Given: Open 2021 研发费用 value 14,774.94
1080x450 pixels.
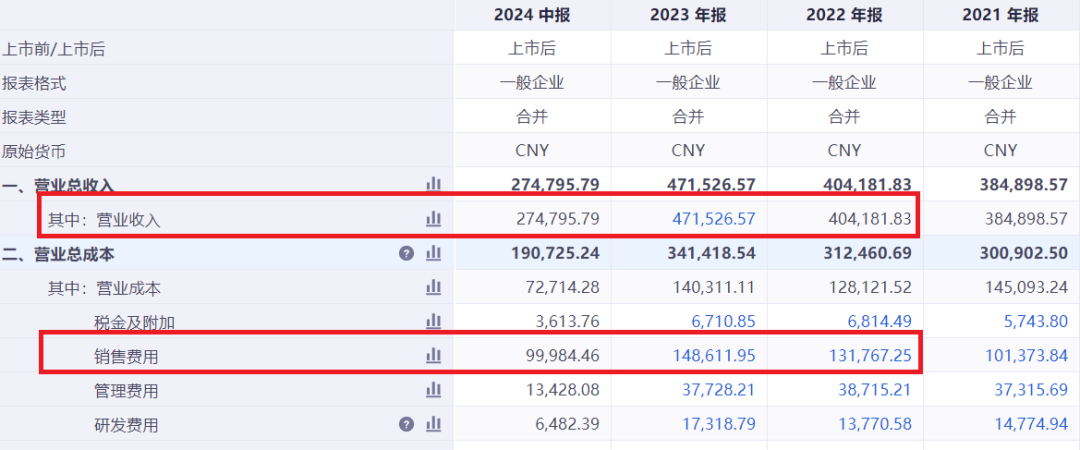Looking at the screenshot, I should tap(1030, 424).
